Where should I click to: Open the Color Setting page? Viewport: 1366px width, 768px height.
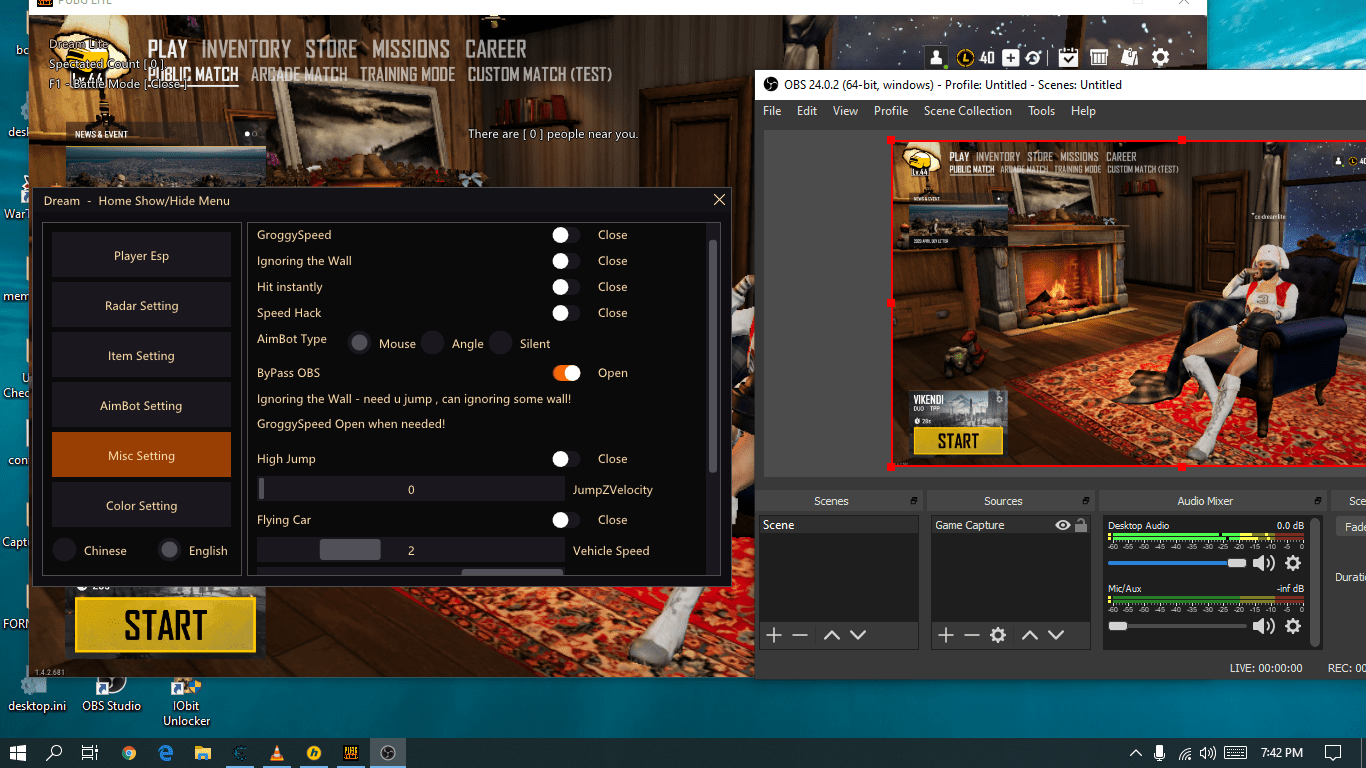click(x=141, y=505)
